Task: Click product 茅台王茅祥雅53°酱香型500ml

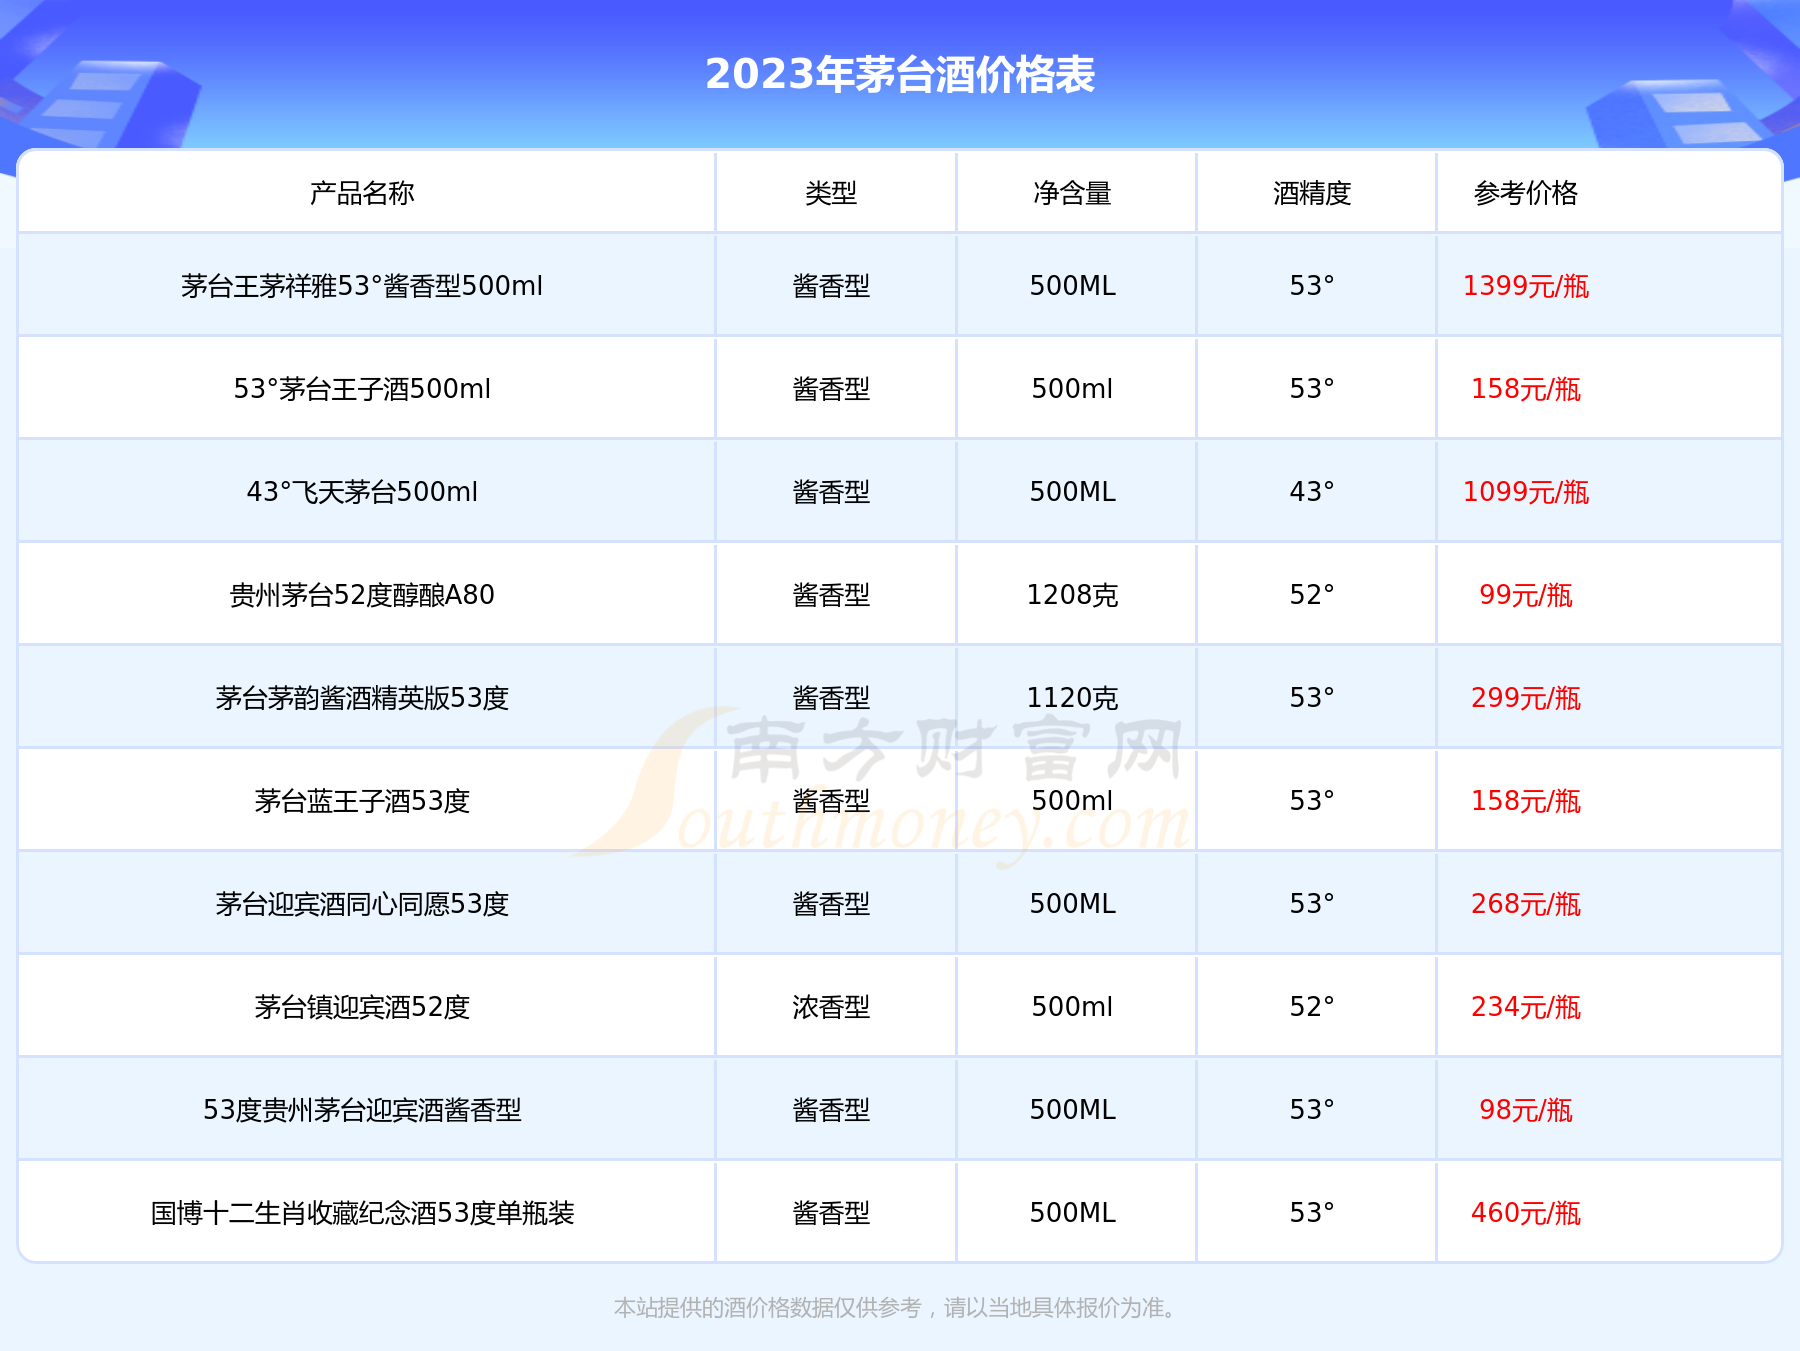Action: [x=362, y=286]
